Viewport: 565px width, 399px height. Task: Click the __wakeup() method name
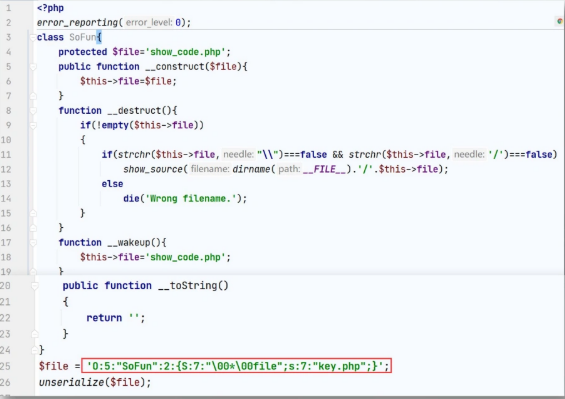coord(134,243)
